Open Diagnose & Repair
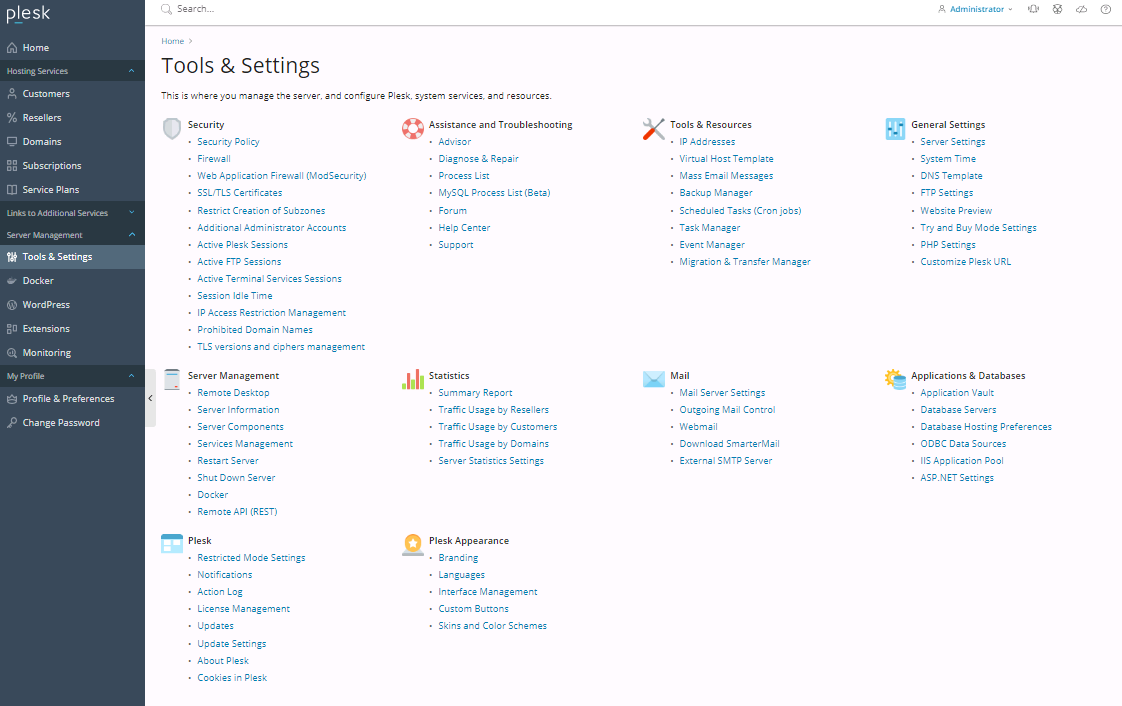 [x=479, y=159]
